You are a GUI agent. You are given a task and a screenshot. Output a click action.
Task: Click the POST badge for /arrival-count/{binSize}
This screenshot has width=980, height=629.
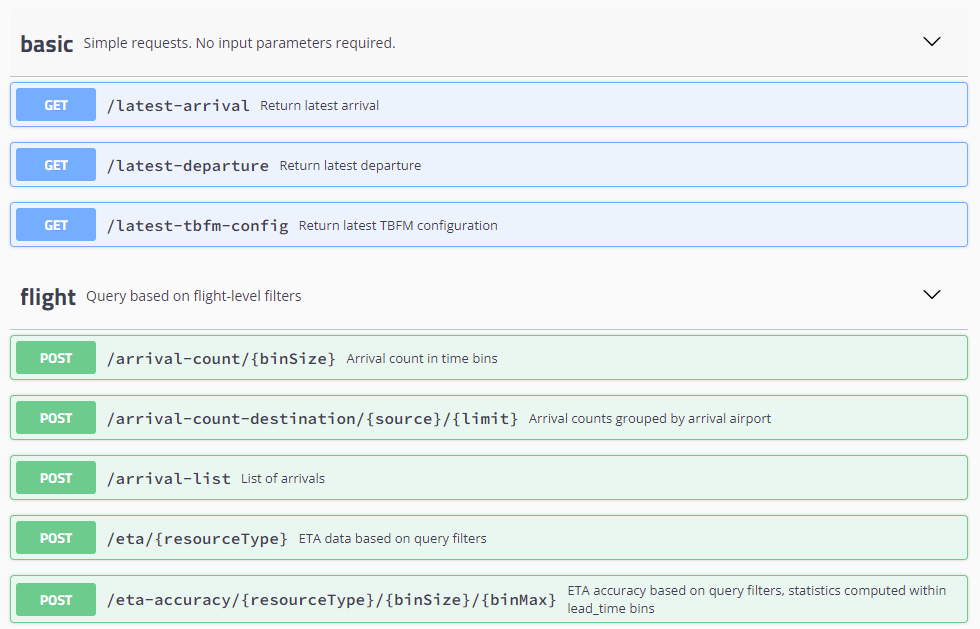(56, 358)
